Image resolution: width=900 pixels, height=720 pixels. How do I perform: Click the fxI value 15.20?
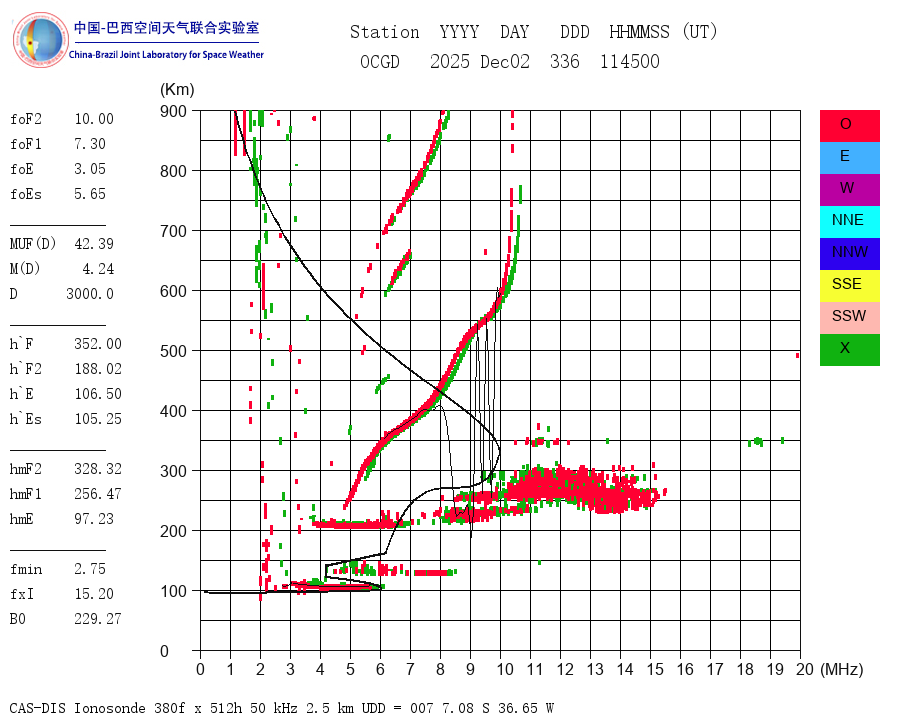94,594
